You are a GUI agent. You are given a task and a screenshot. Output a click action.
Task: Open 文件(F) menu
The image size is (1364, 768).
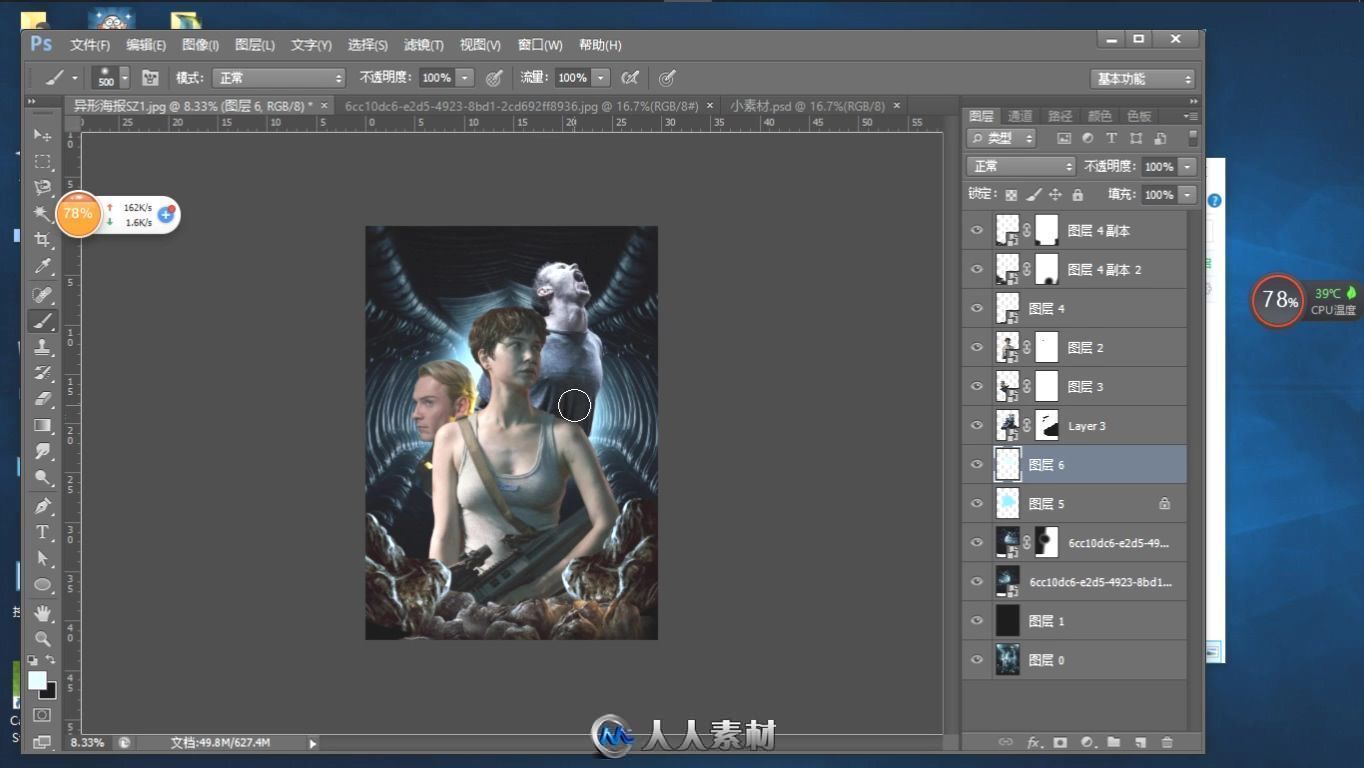tap(90, 44)
